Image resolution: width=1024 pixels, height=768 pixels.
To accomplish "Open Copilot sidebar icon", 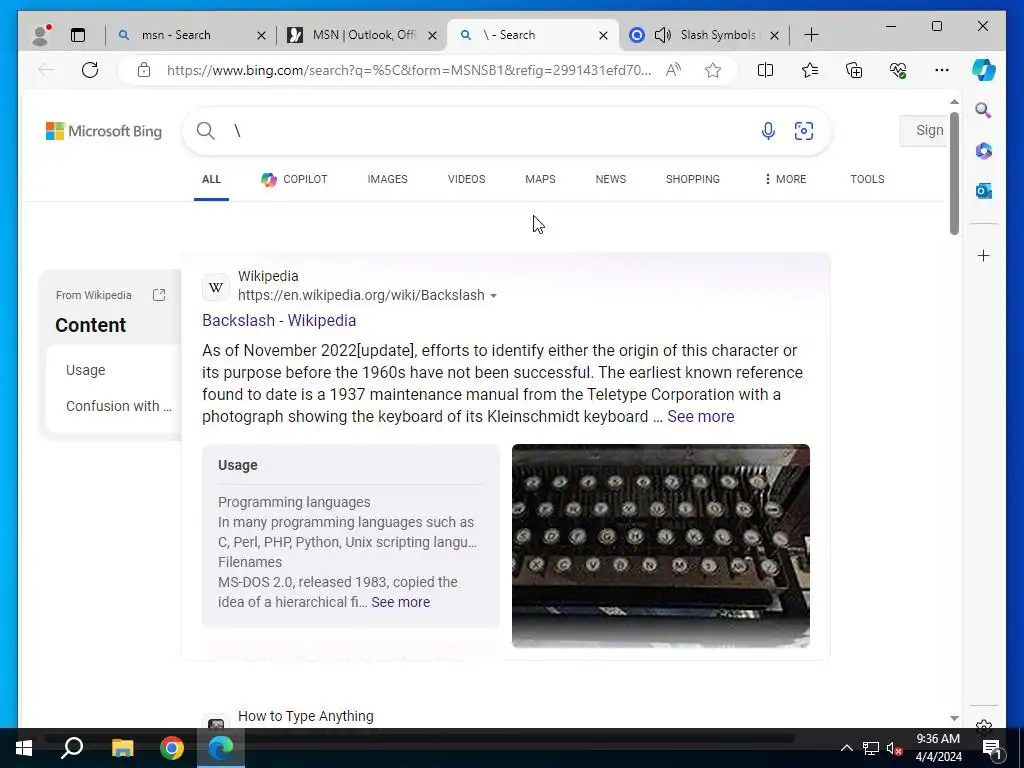I will point(984,69).
